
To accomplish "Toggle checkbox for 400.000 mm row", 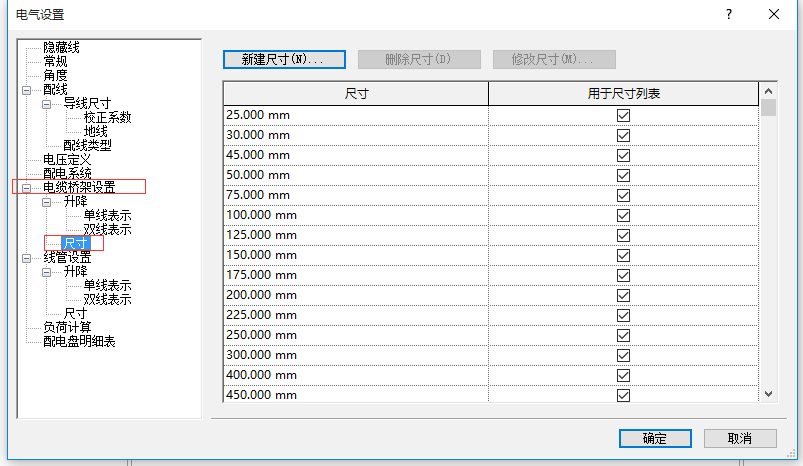I will tap(623, 375).
